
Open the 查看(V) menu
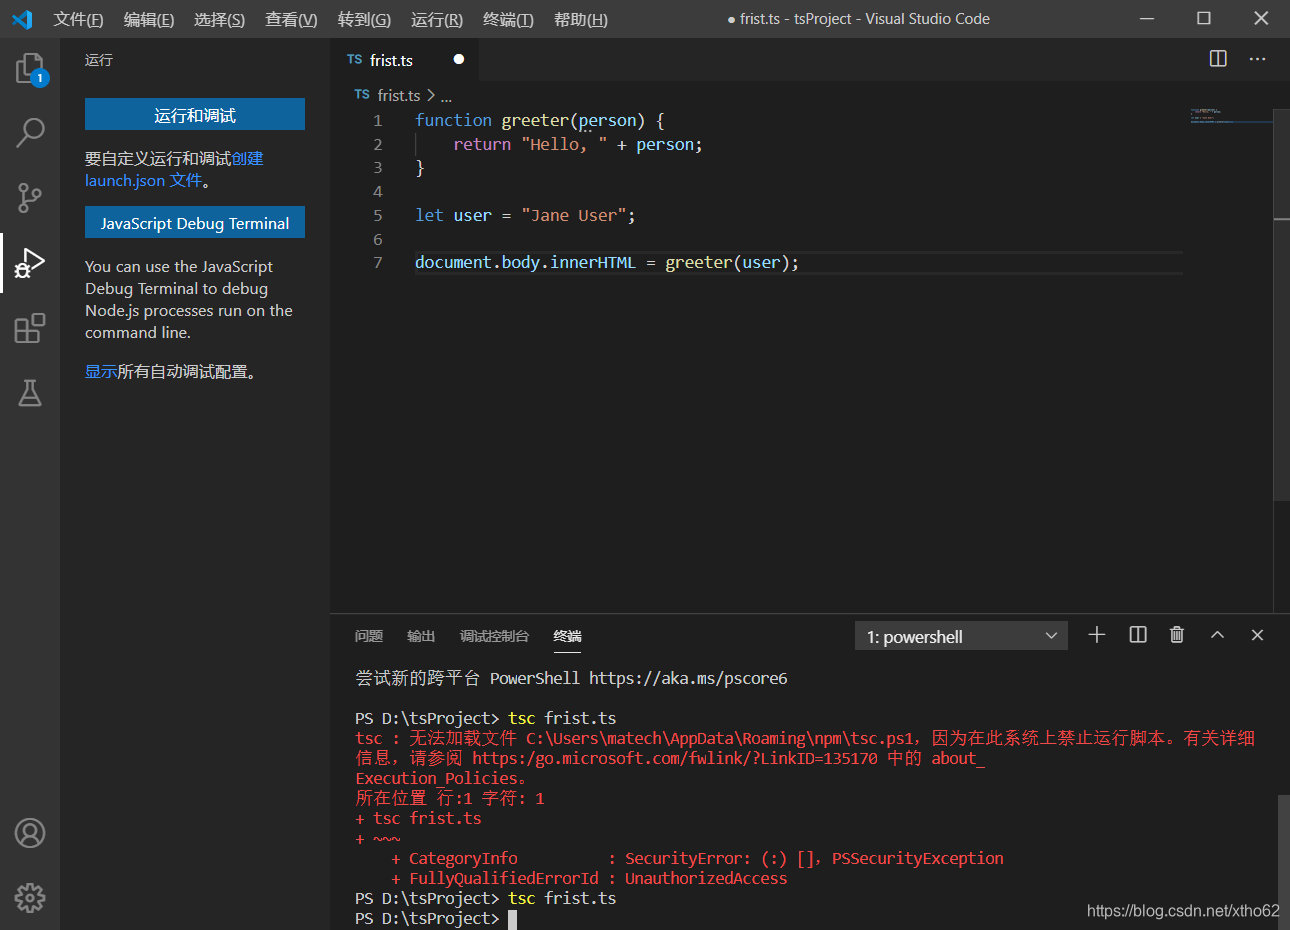pyautogui.click(x=291, y=19)
